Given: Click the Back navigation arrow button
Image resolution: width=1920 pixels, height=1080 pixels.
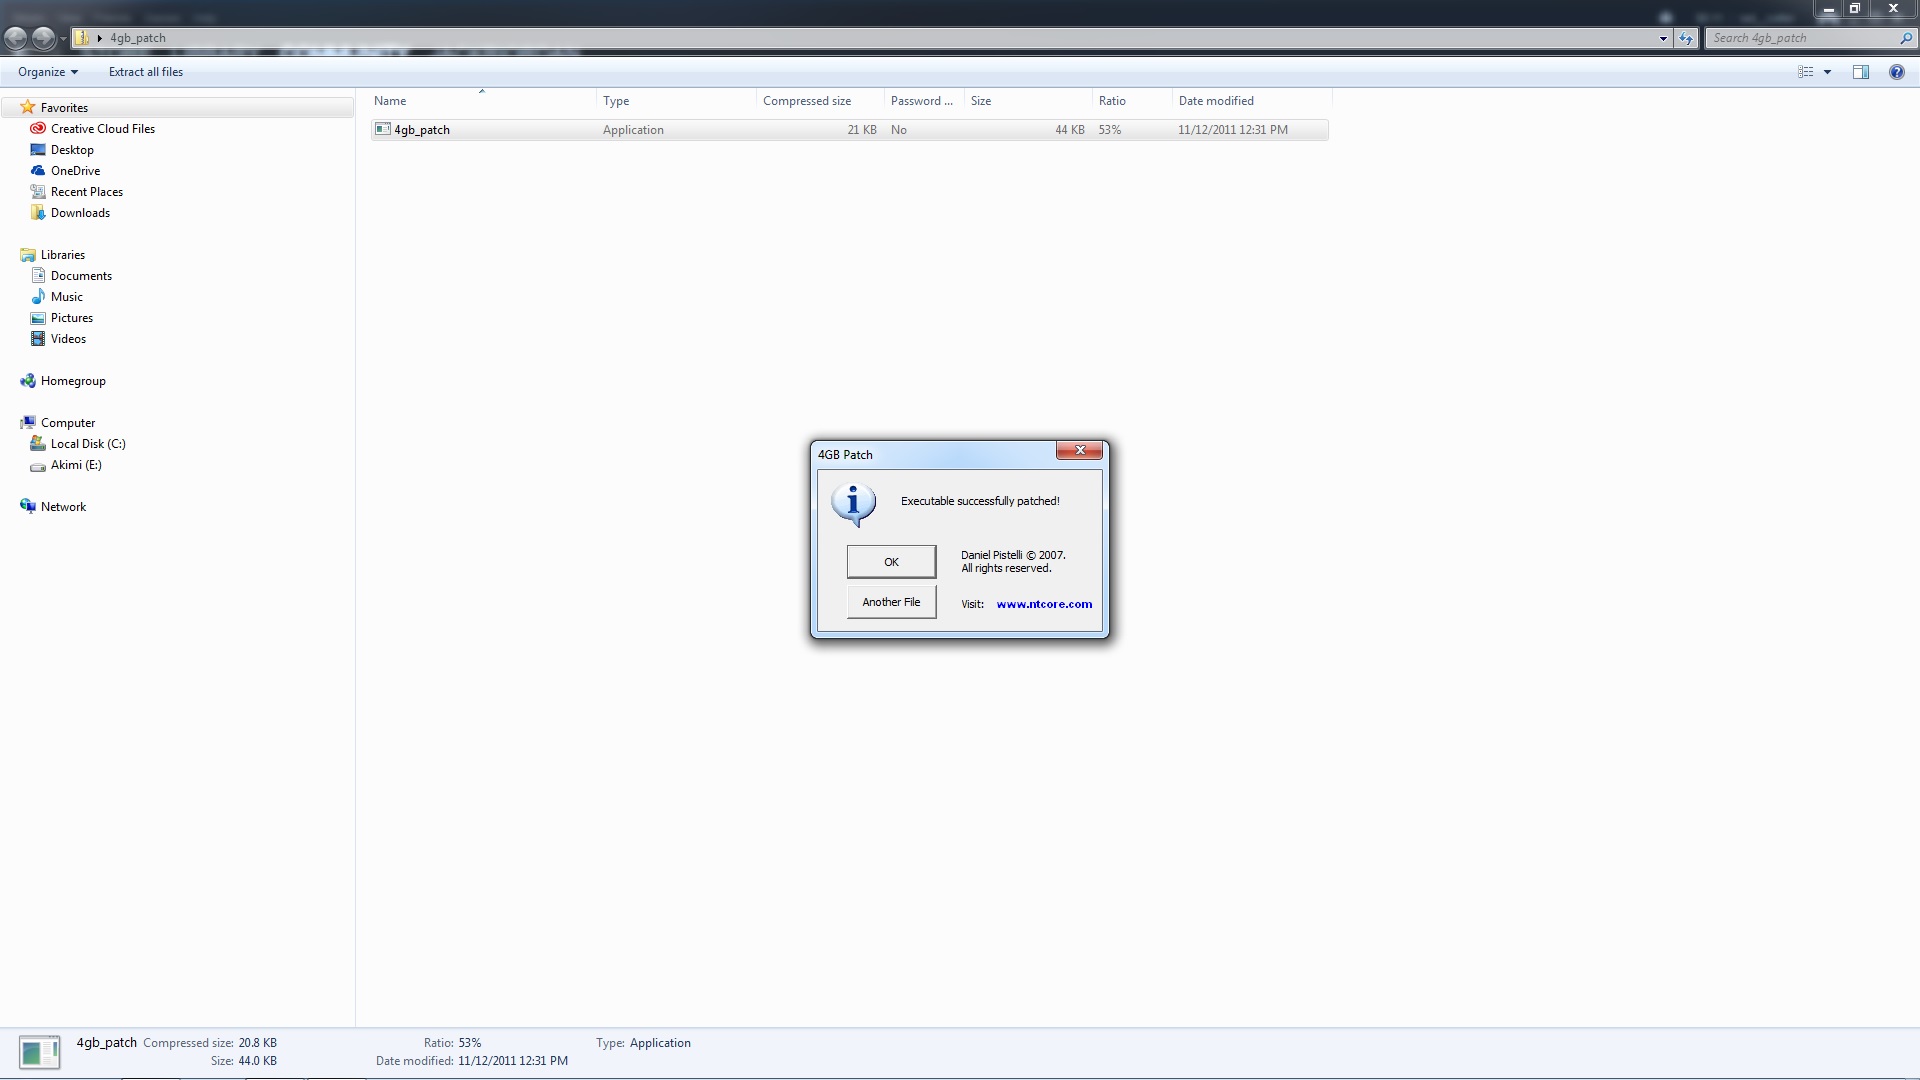Looking at the screenshot, I should [16, 38].
